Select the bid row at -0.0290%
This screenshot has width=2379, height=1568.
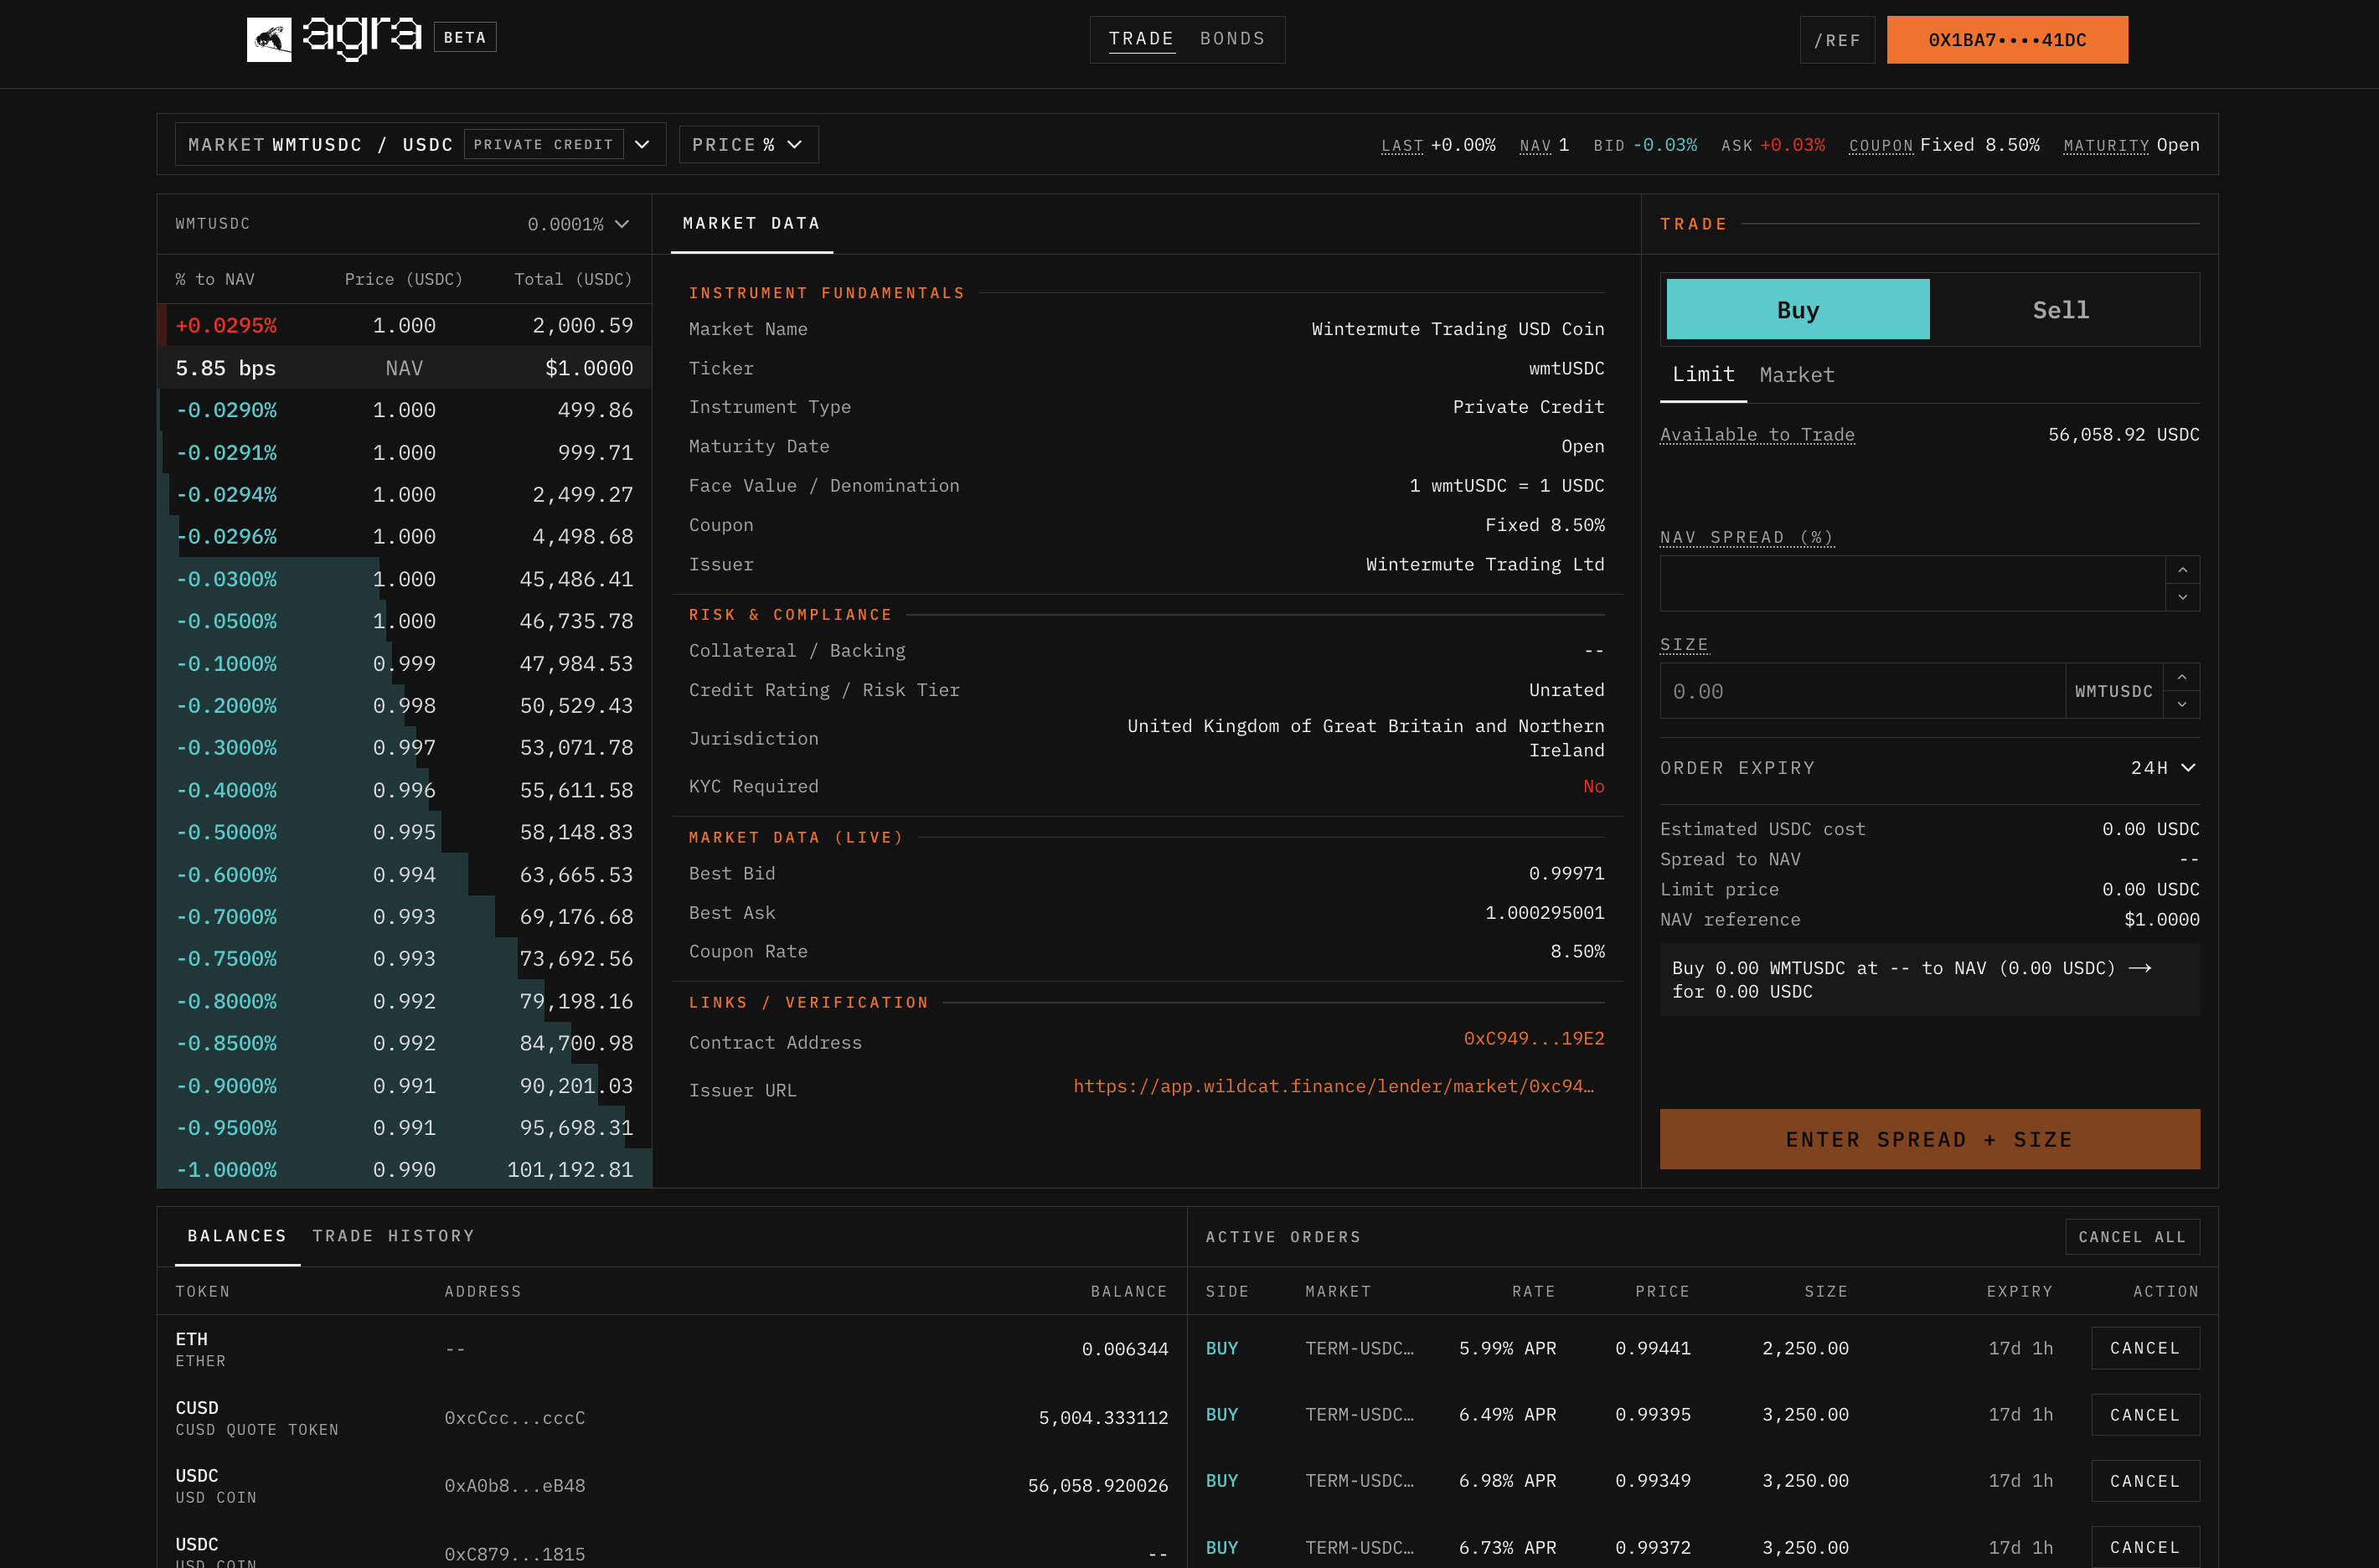point(404,410)
